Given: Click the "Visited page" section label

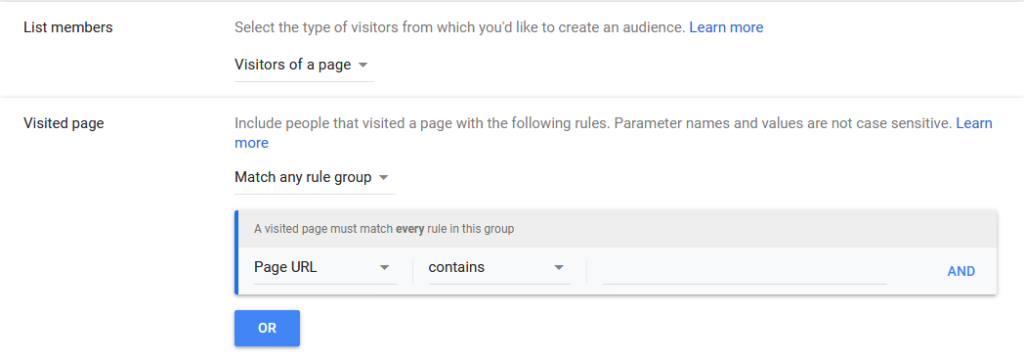Looking at the screenshot, I should coord(64,123).
